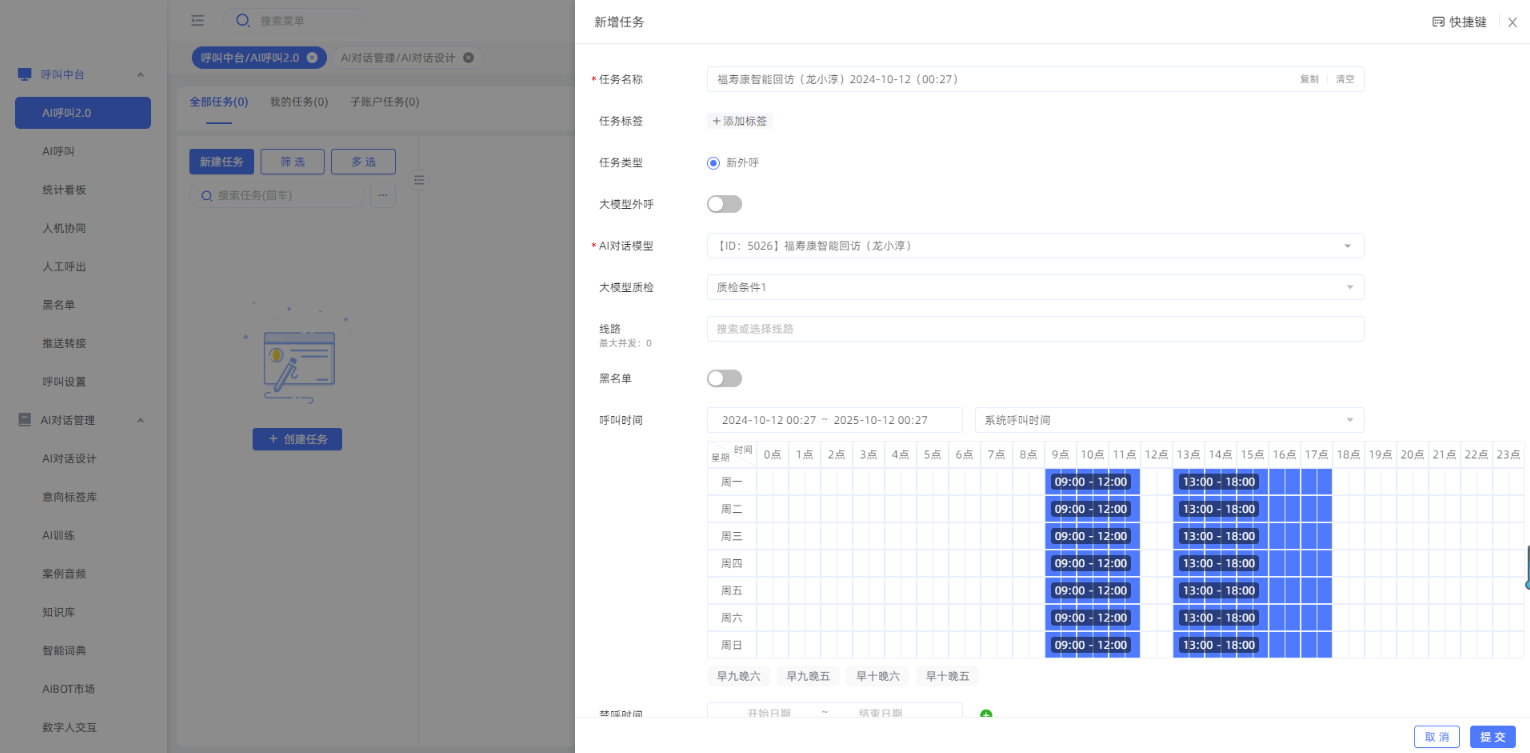This screenshot has width=1530, height=753.
Task: Switch to the 我的任务(0) tab
Action: pyautogui.click(x=298, y=102)
